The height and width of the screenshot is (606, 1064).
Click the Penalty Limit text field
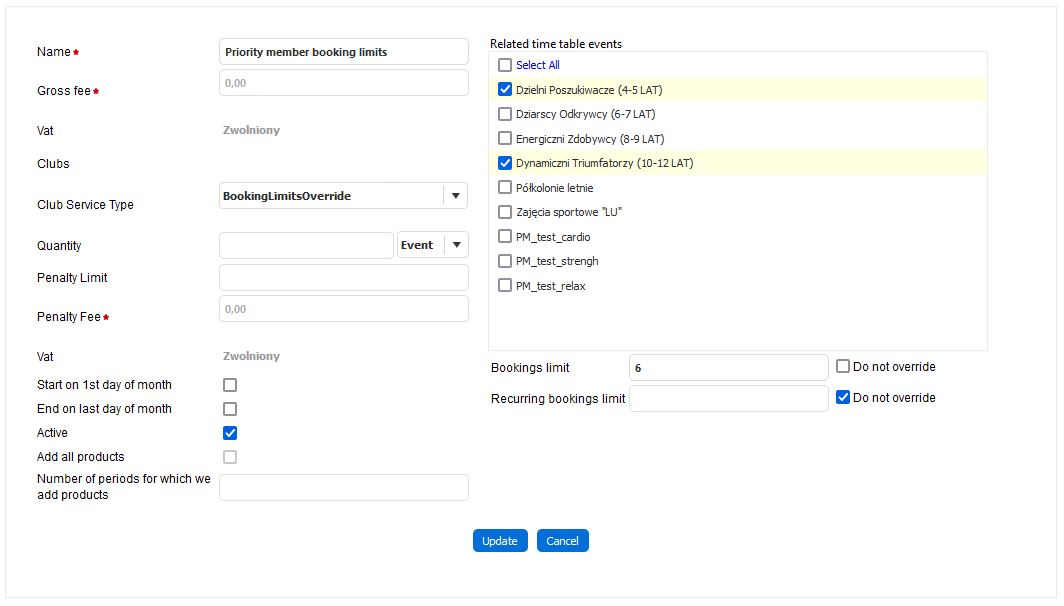[x=343, y=278]
